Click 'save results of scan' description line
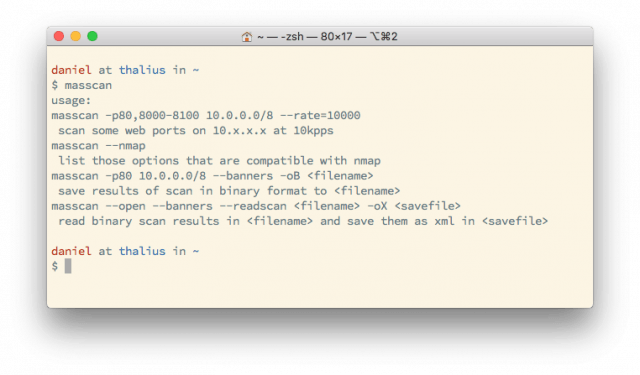Viewport: 640px width, 375px height. [x=229, y=191]
